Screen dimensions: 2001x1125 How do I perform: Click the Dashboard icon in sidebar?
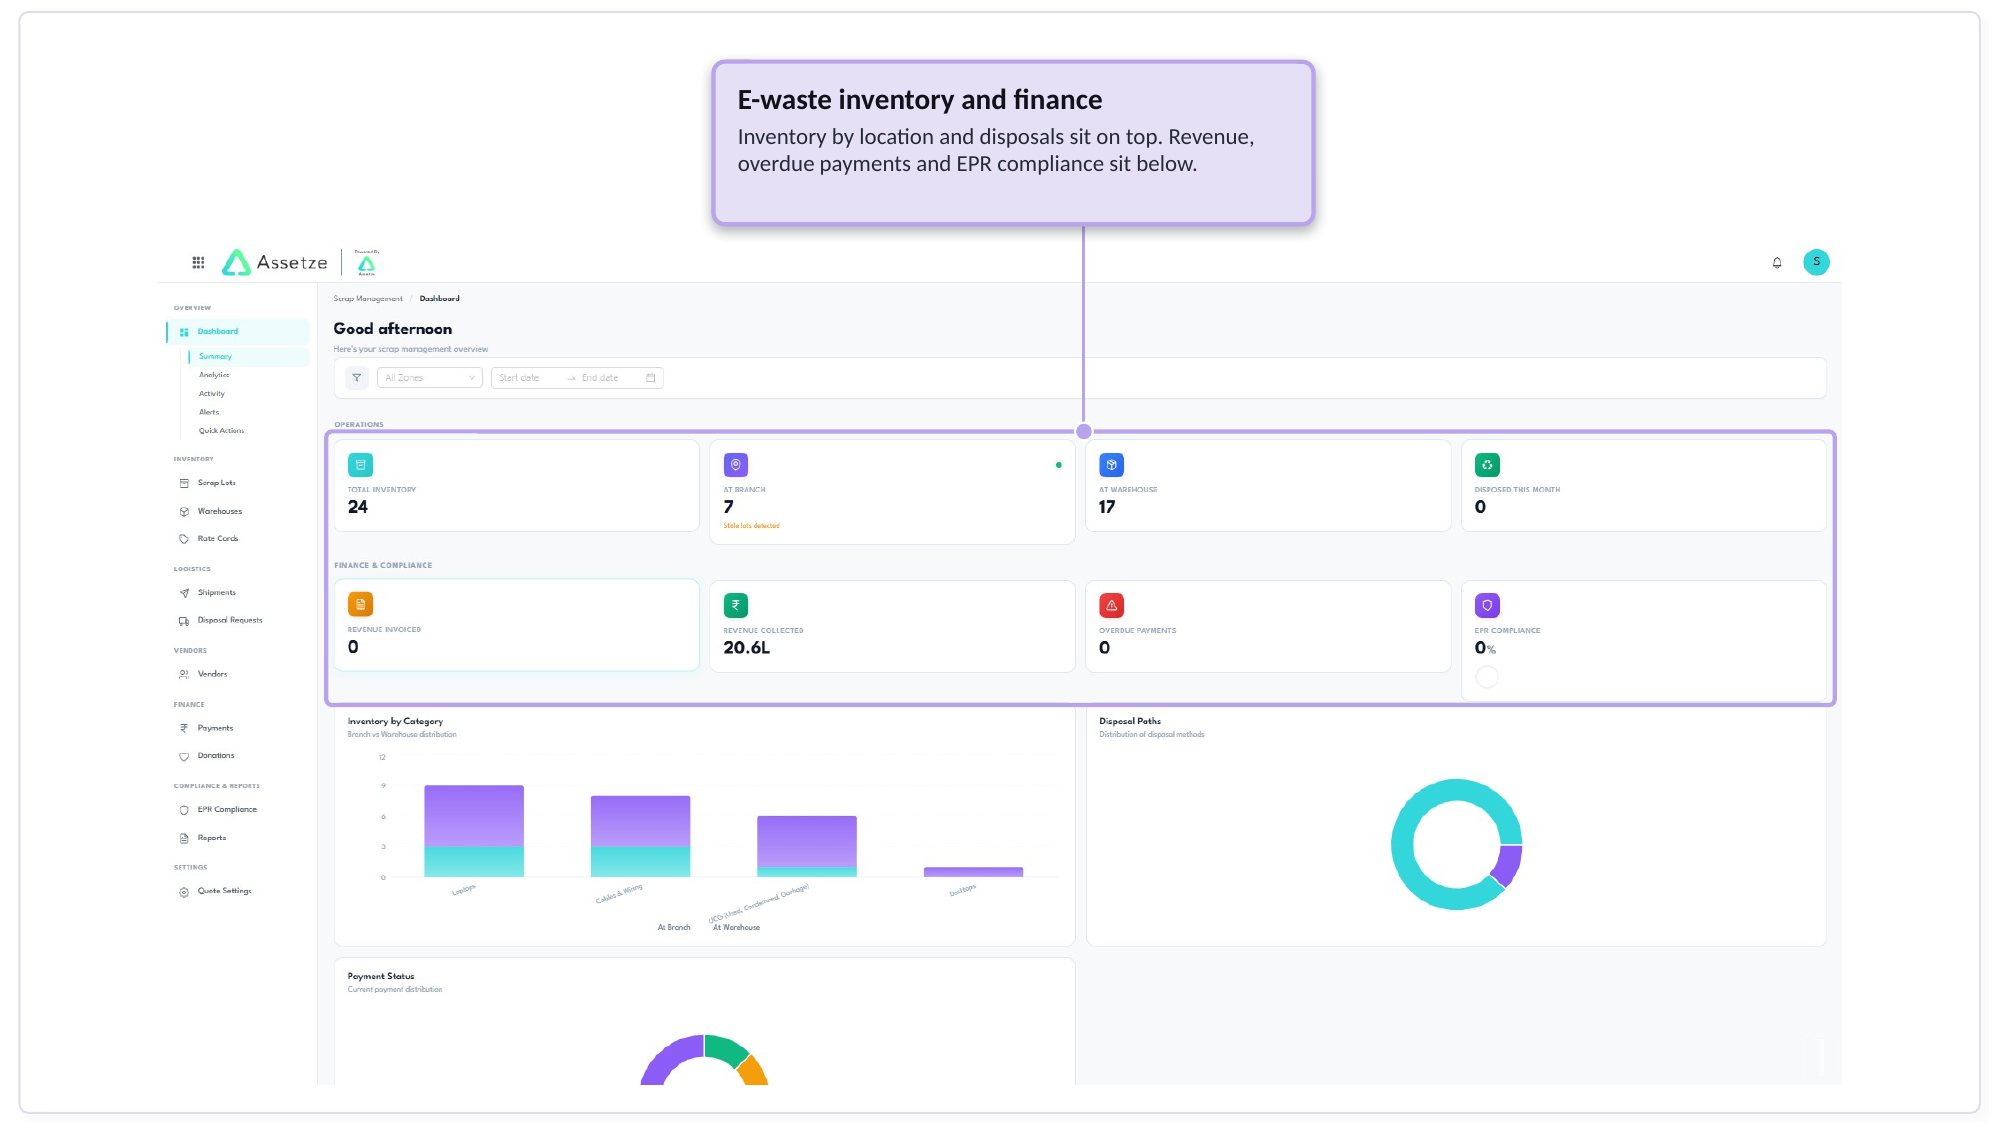184,332
